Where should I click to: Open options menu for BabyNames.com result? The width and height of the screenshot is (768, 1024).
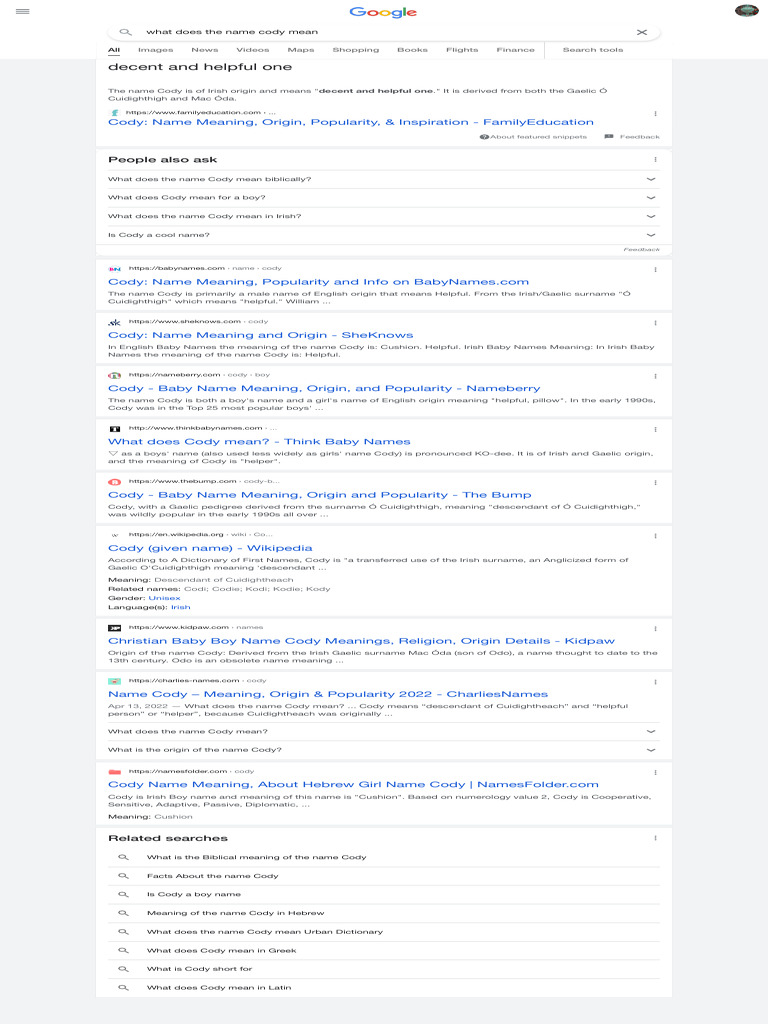655,269
